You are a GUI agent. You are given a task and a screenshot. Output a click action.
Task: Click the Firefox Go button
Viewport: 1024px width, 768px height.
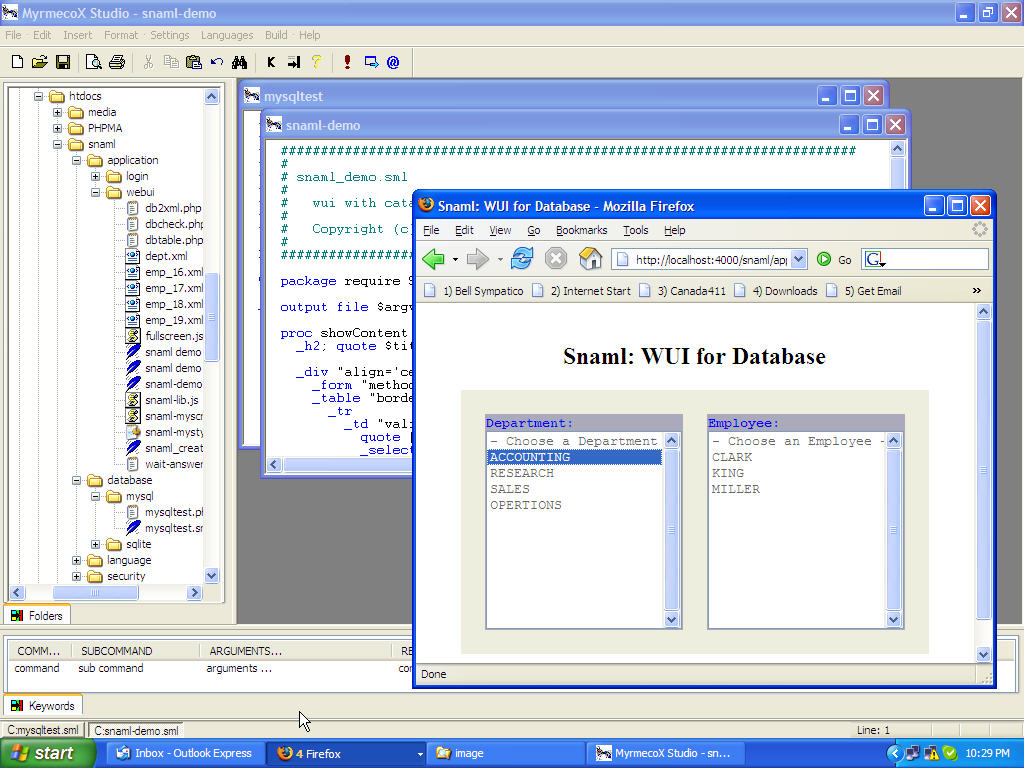tap(835, 260)
